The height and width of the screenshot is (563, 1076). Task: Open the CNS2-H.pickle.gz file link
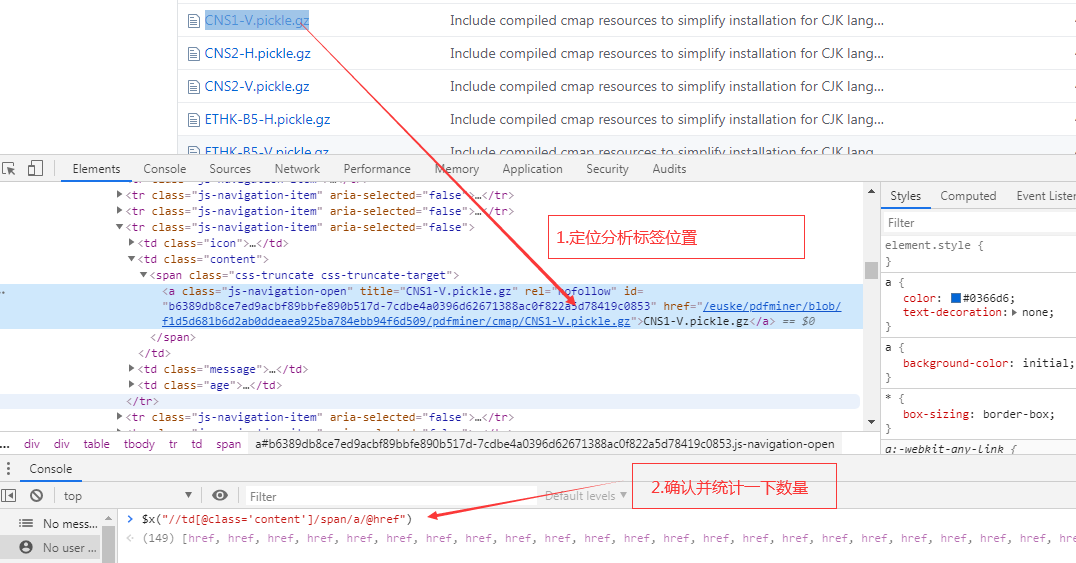[x=257, y=54]
